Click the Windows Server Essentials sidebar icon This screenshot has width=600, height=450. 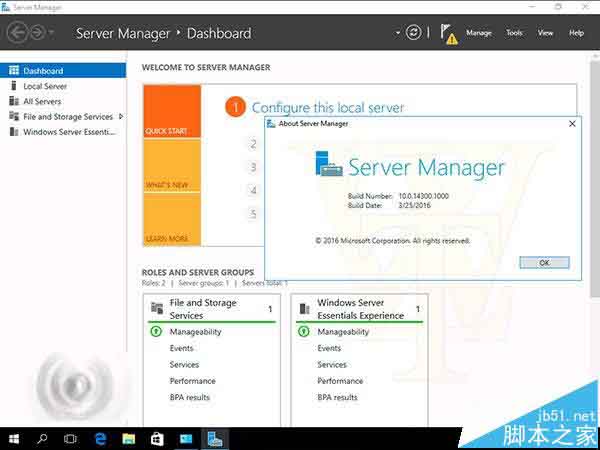(x=14, y=132)
